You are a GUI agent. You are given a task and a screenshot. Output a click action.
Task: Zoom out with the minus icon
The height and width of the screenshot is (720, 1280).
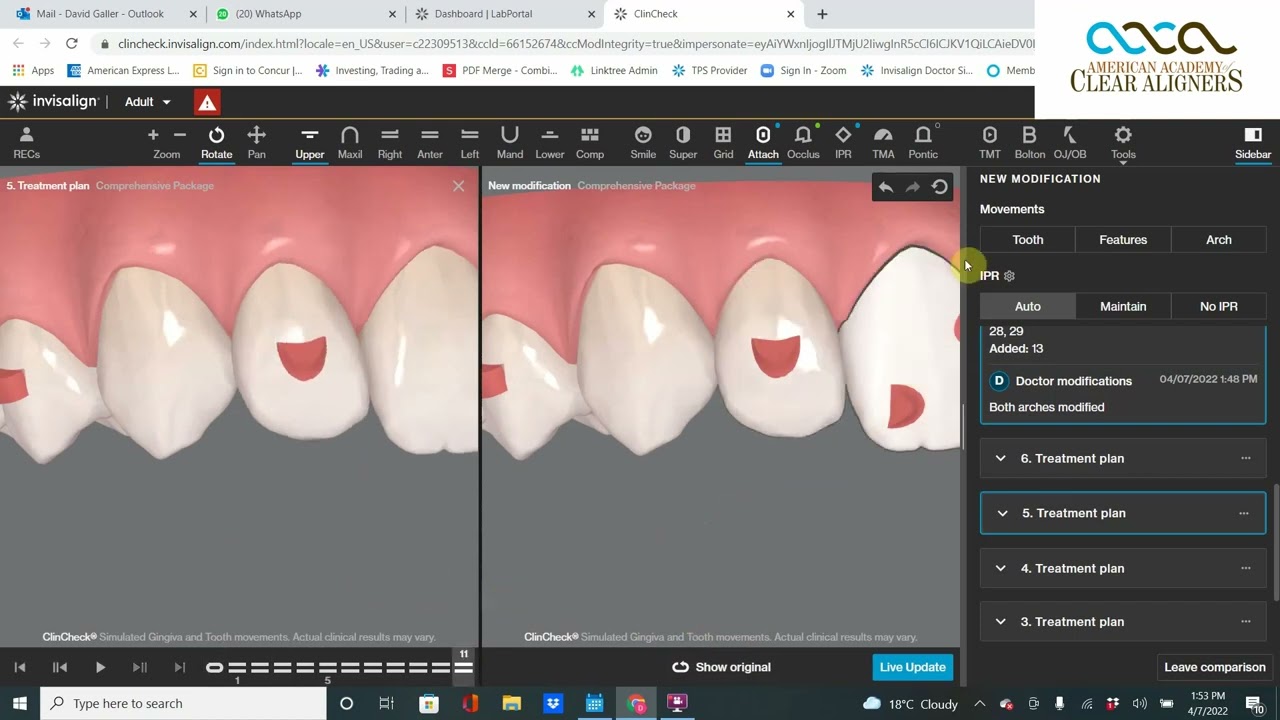tap(180, 135)
